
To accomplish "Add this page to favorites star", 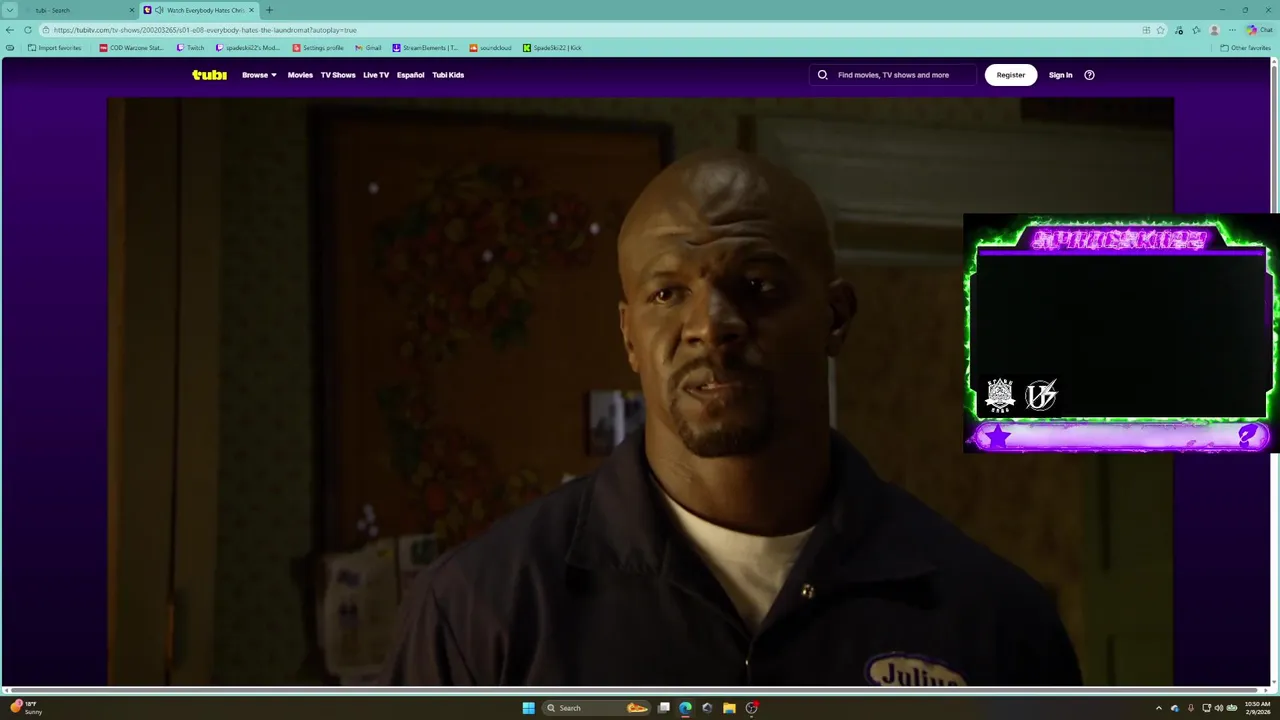I will click(1161, 30).
